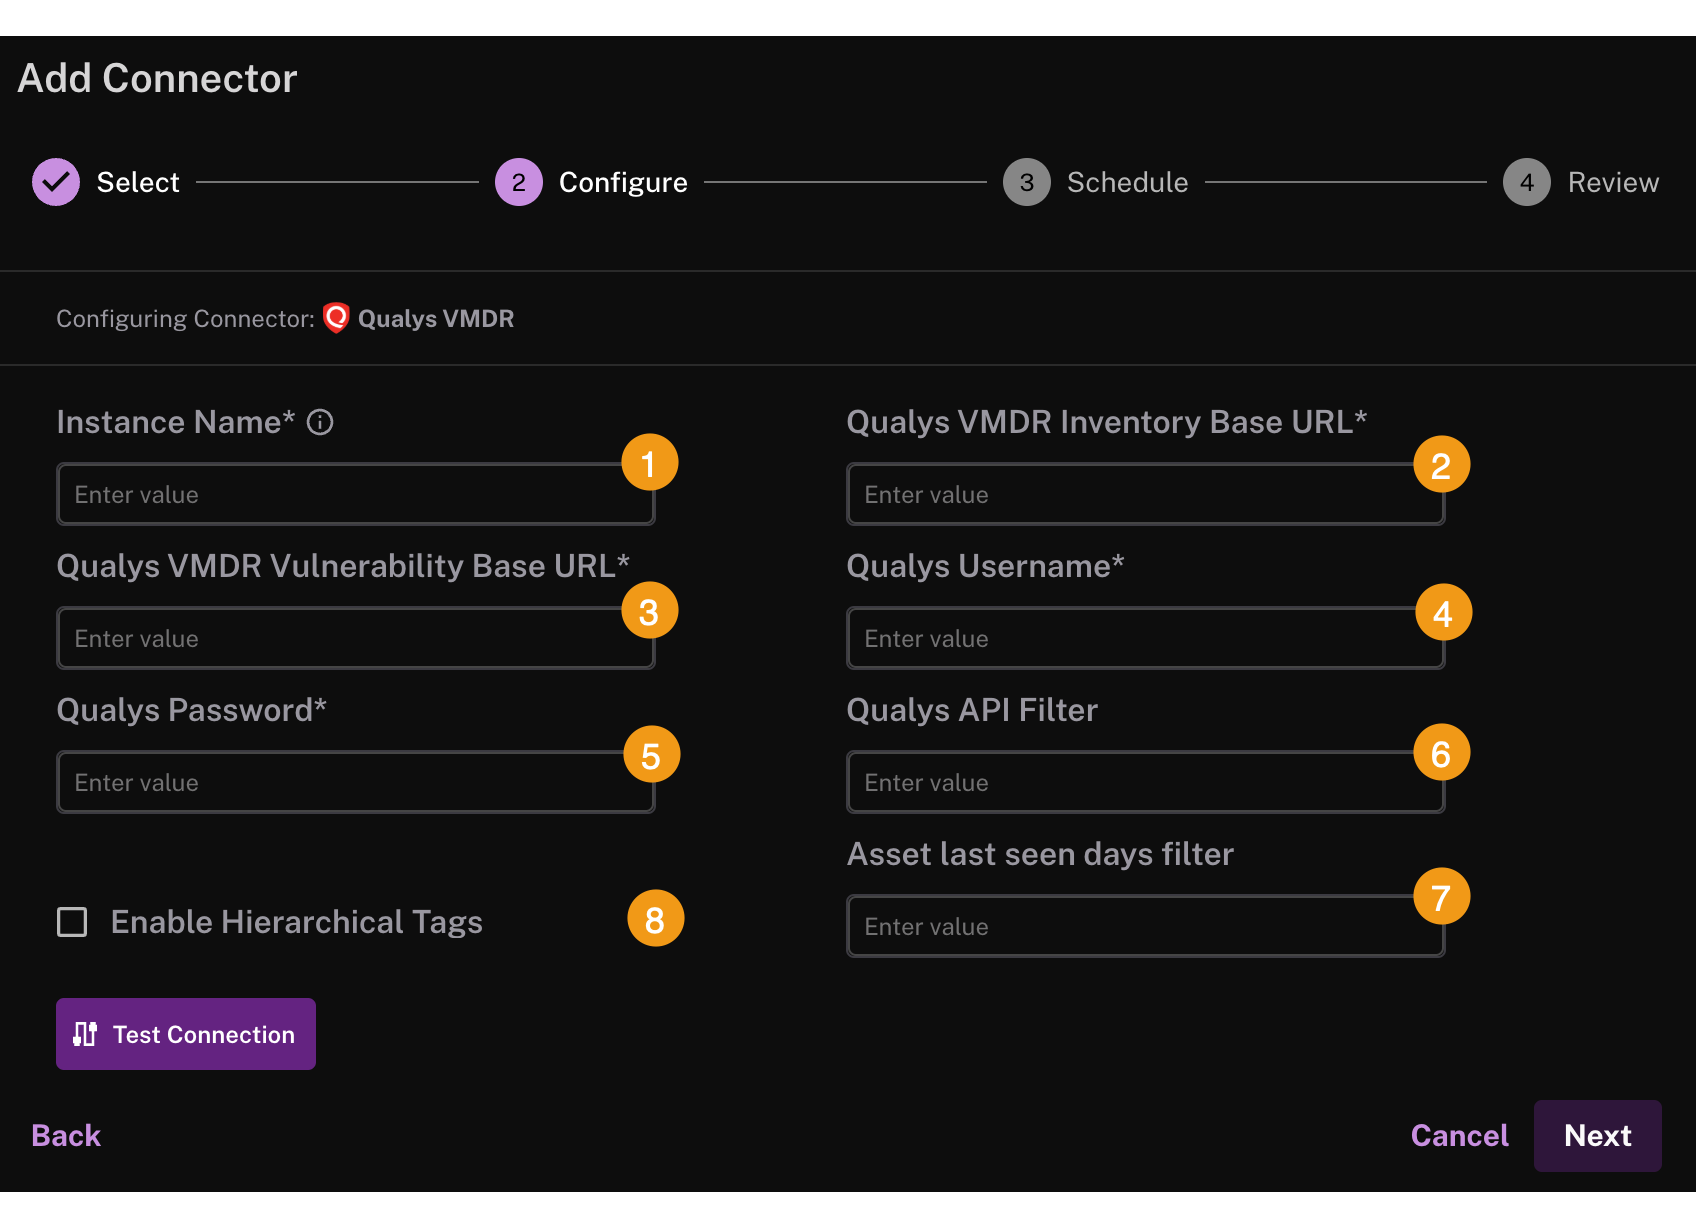This screenshot has width=1696, height=1228.
Task: Click the step 3 Schedule circle
Action: tap(1027, 182)
